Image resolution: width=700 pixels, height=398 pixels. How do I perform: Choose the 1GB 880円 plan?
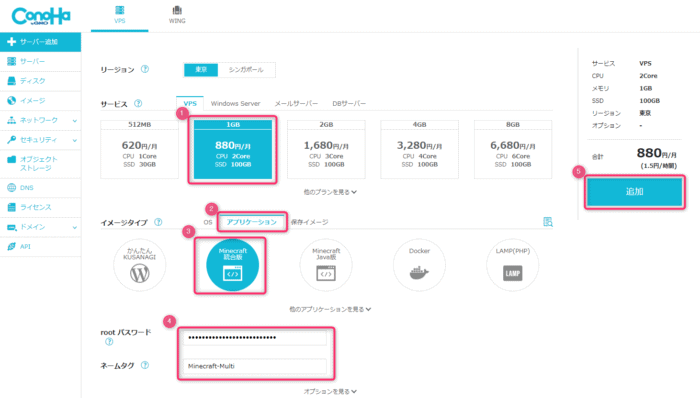pyautogui.click(x=233, y=149)
